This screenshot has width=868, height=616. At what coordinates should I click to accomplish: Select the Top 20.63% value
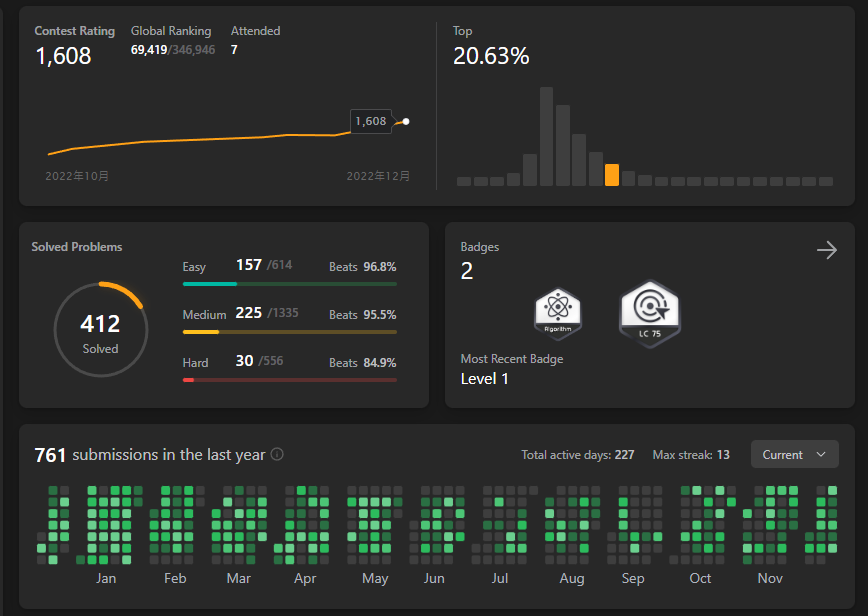(x=491, y=56)
